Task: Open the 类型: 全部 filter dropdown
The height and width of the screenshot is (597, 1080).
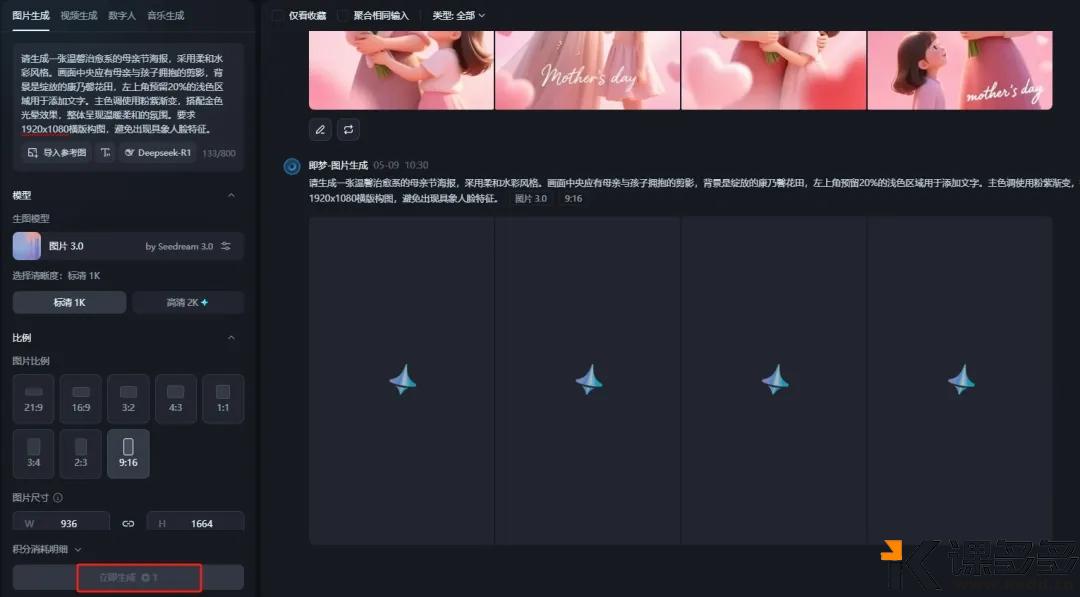Action: [x=458, y=16]
